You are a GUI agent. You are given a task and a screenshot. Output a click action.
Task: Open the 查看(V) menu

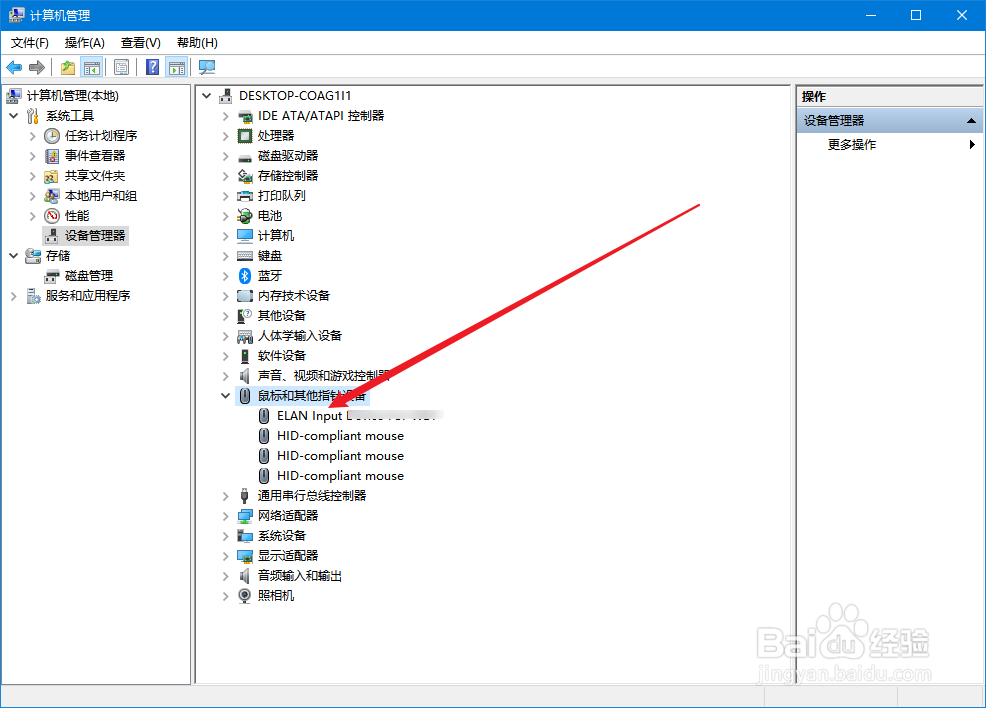coord(140,43)
